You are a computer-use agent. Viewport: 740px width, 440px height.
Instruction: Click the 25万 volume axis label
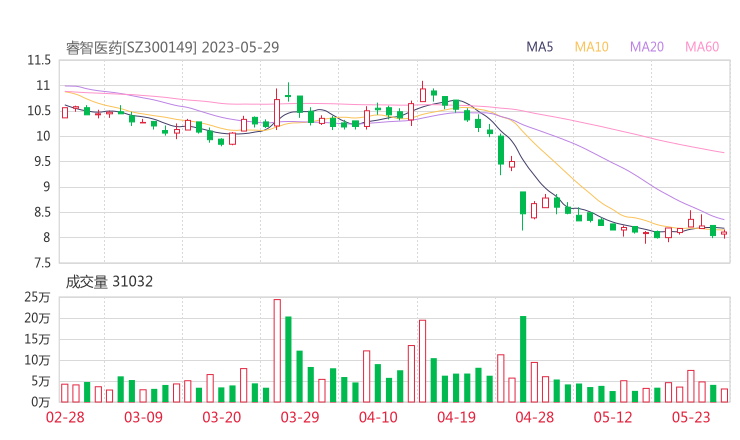[37, 297]
